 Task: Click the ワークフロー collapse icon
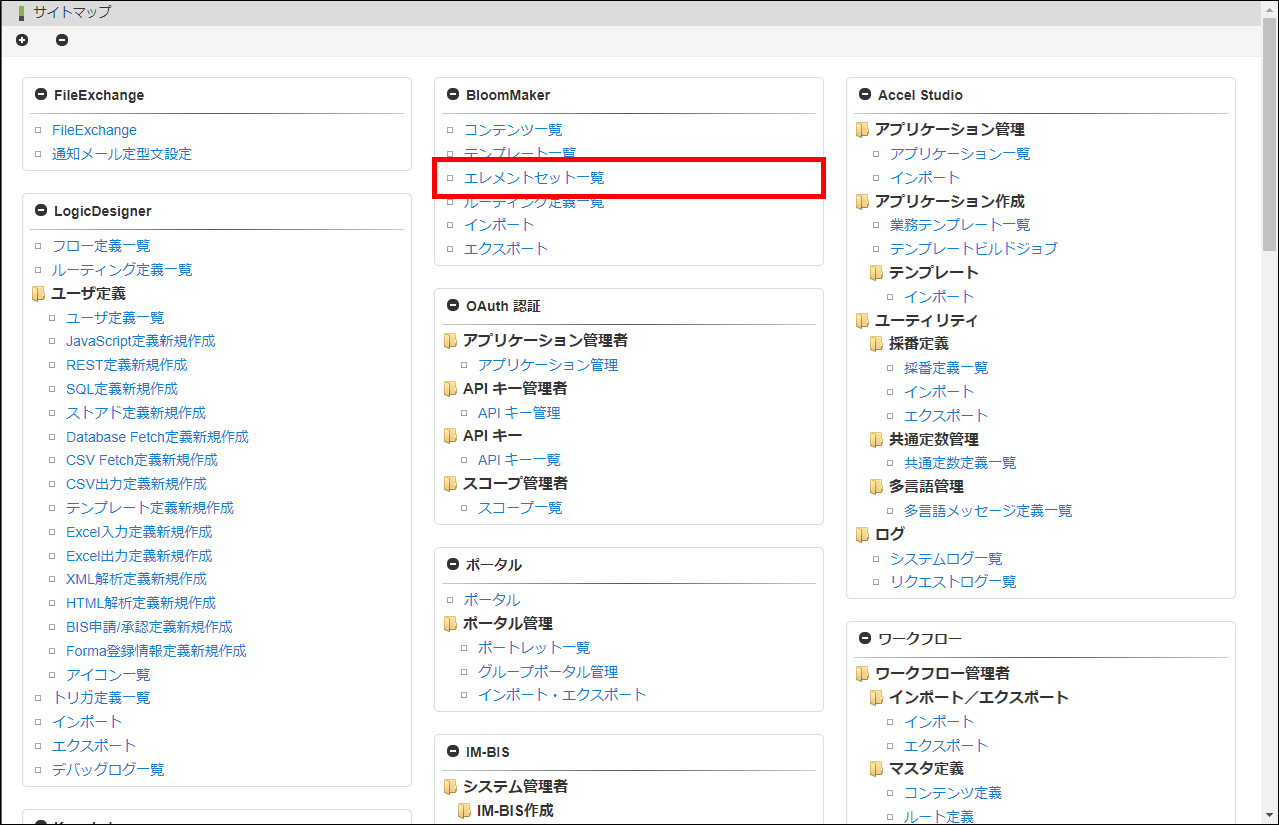pos(865,638)
